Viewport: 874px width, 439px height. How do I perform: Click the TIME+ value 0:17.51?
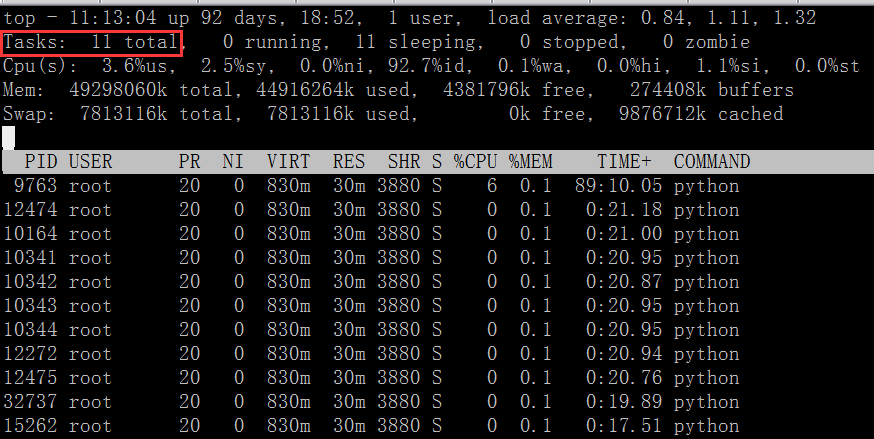pyautogui.click(x=624, y=426)
